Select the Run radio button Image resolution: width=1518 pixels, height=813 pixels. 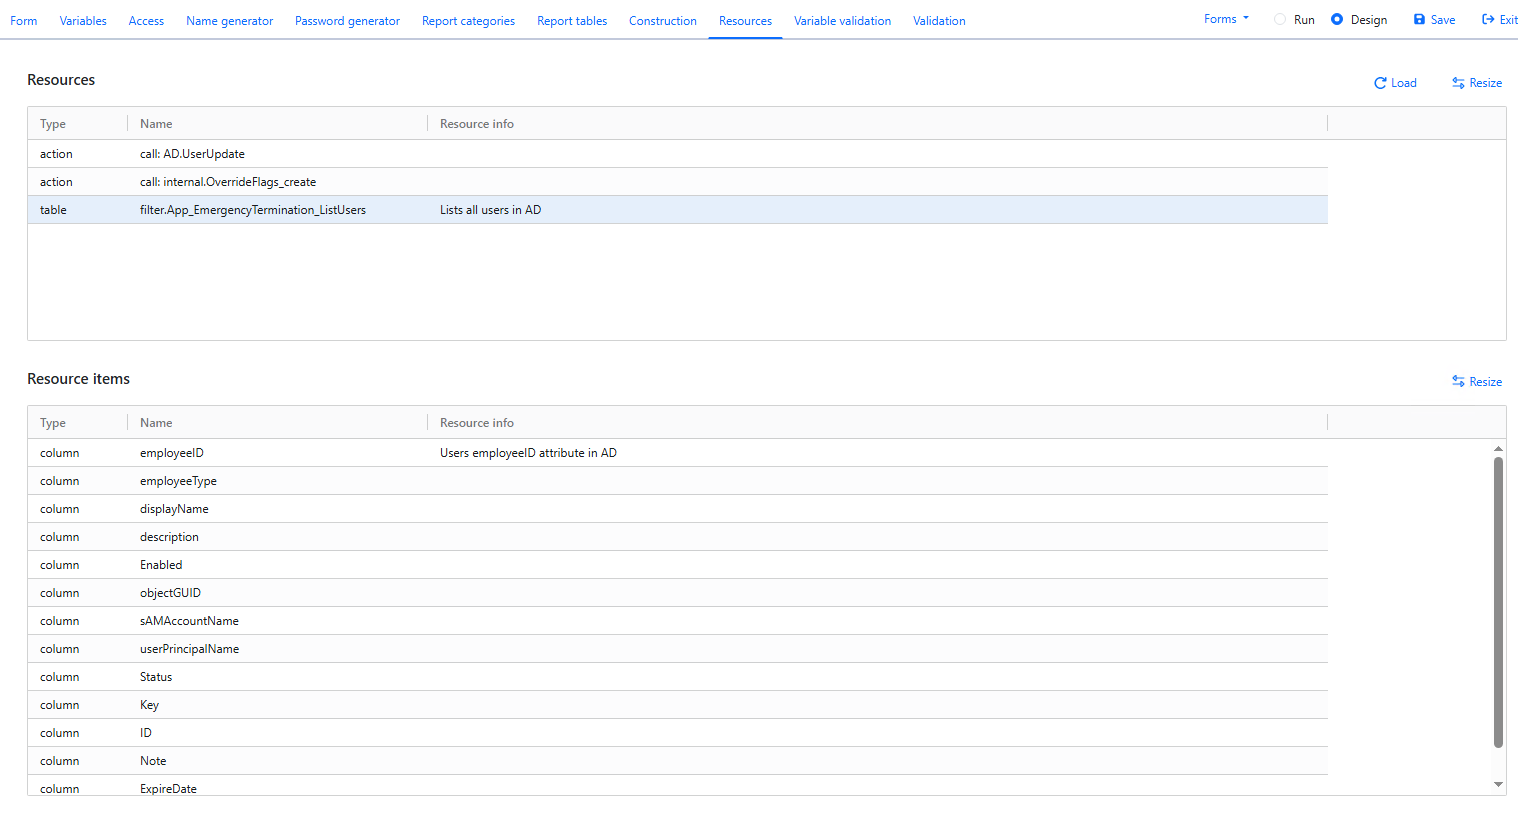(1280, 20)
